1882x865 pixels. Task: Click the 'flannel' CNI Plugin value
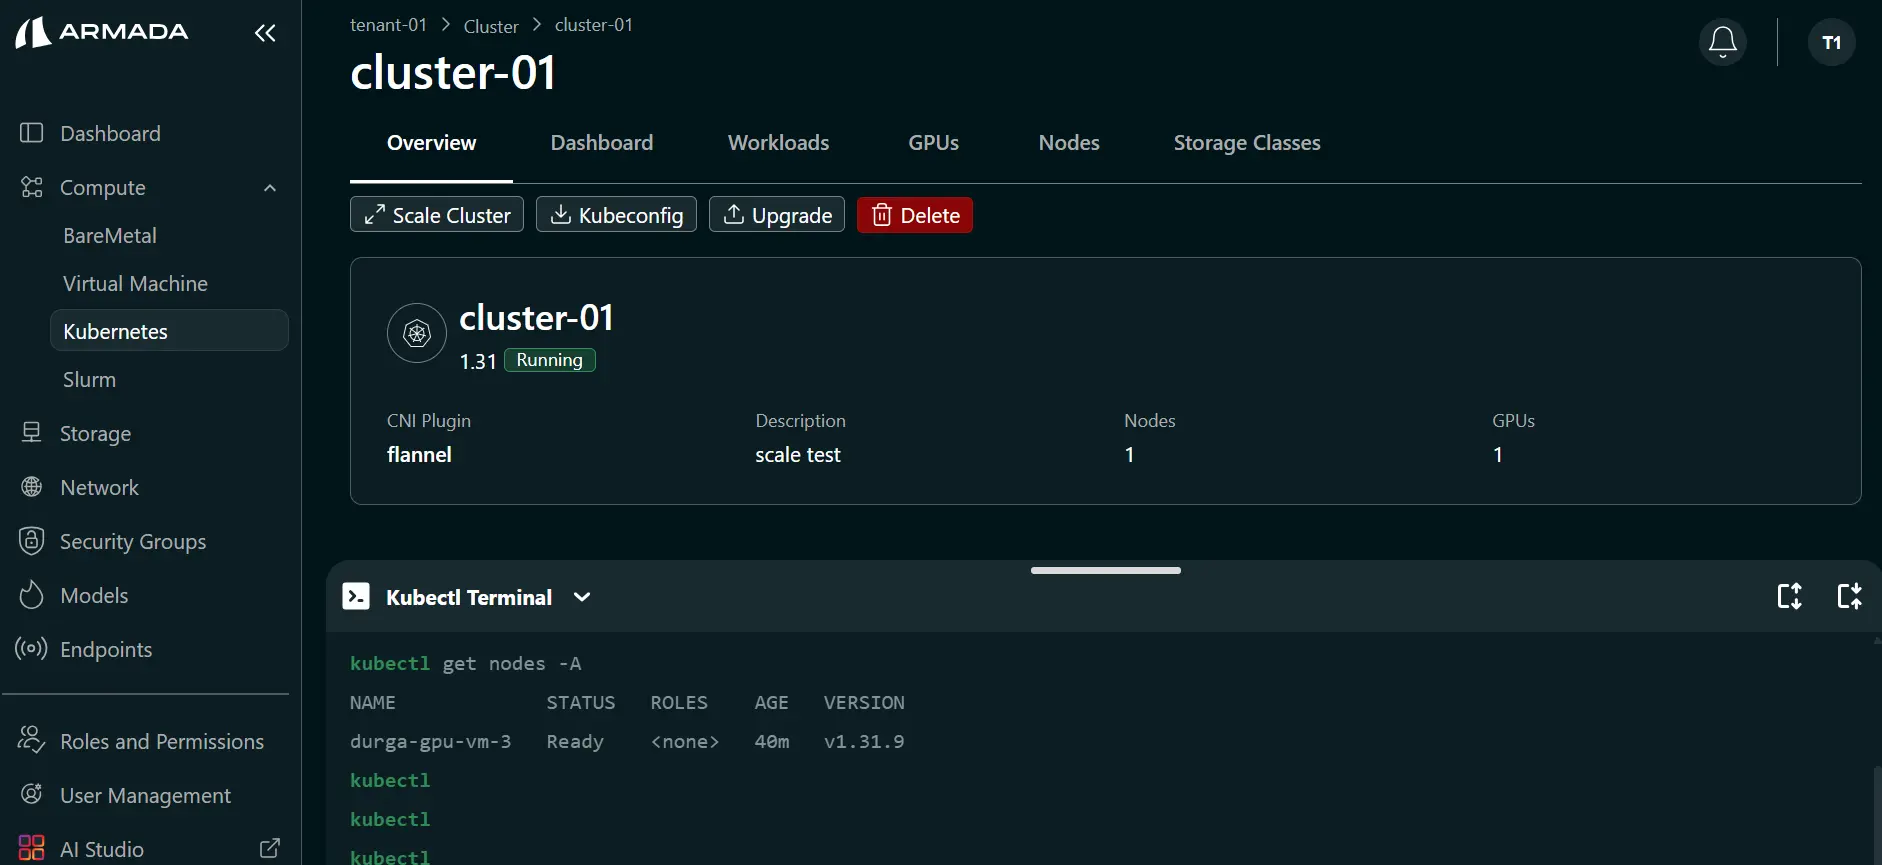[419, 454]
